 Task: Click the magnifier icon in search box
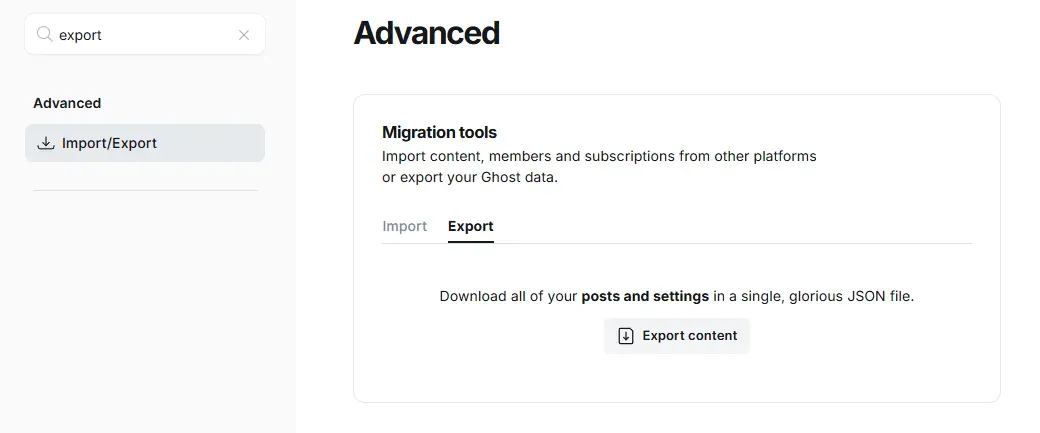click(45, 35)
